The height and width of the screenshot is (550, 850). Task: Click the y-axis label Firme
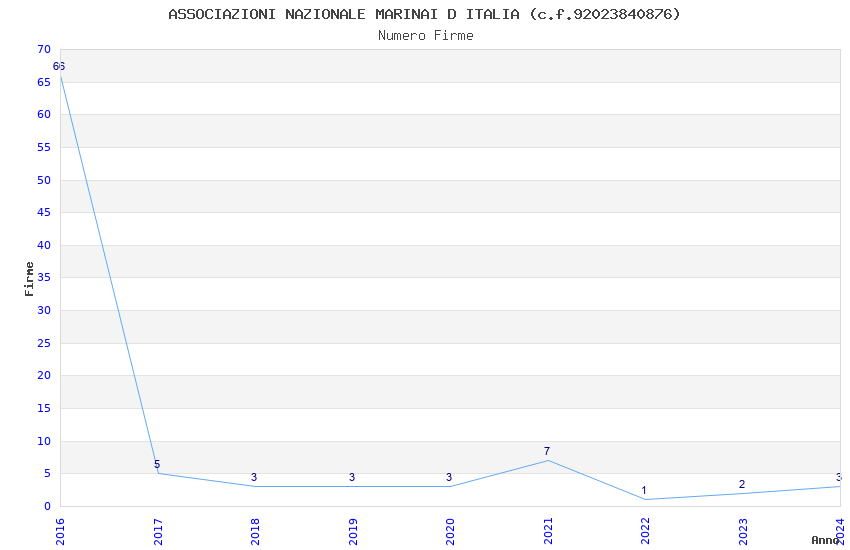point(29,279)
